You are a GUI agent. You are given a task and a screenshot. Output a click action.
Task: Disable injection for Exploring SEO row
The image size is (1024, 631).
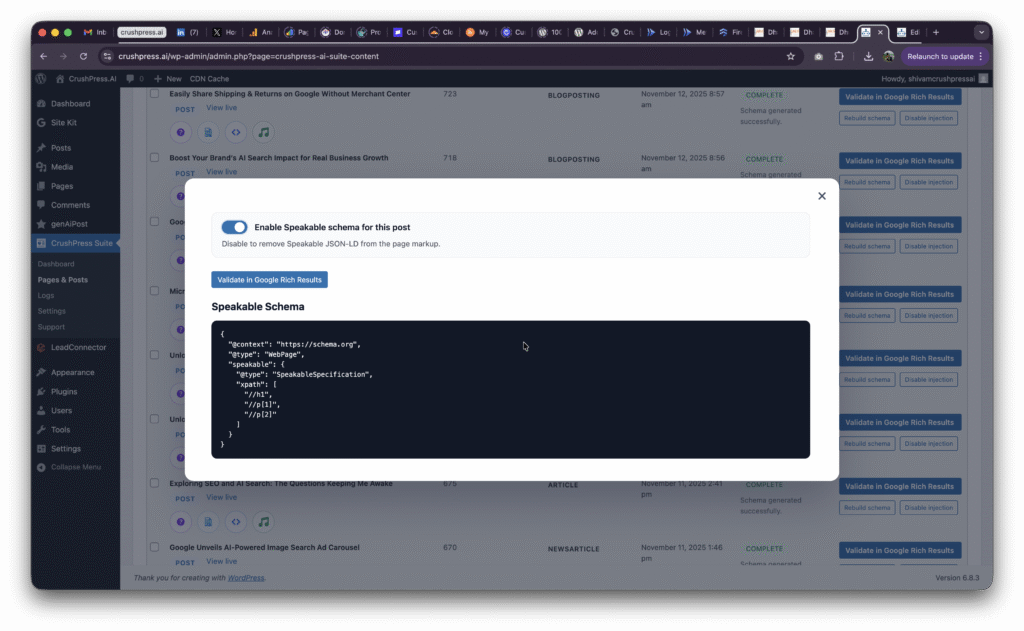click(x=928, y=508)
